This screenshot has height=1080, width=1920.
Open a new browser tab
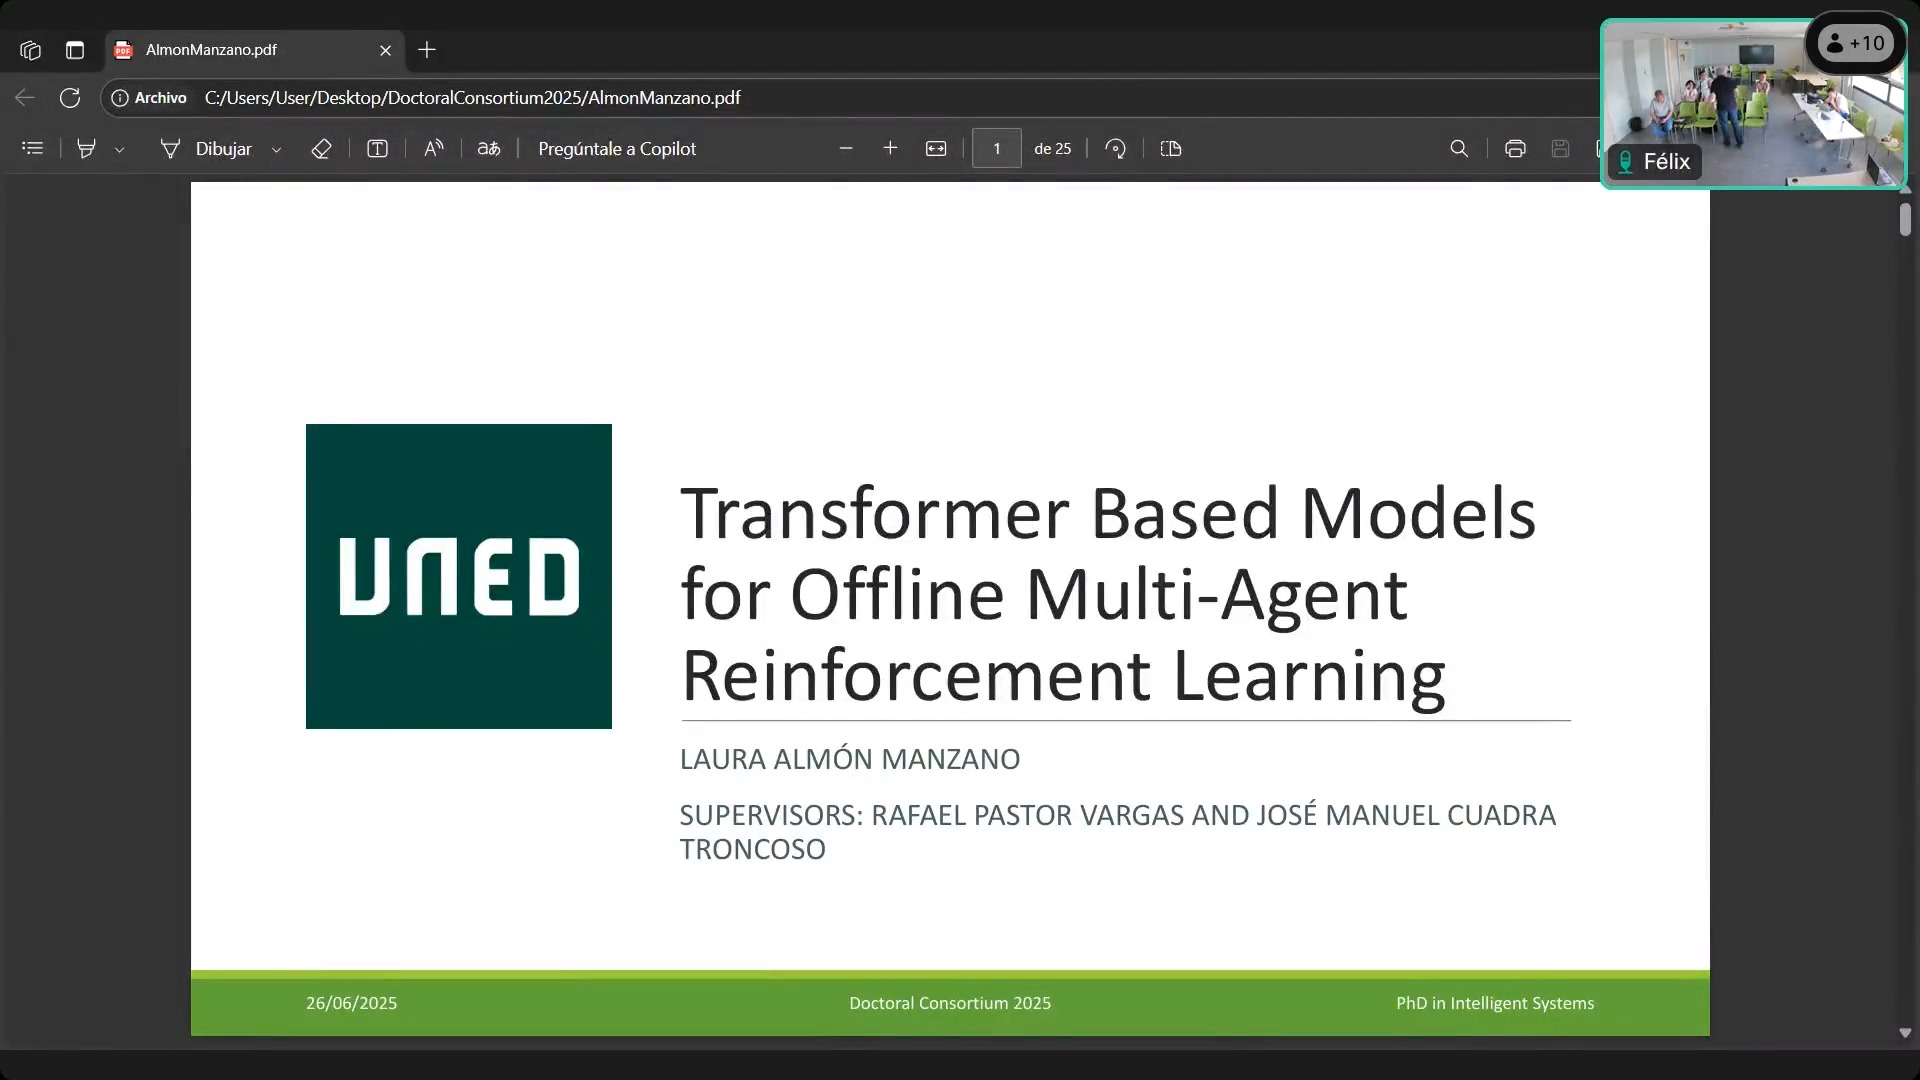click(x=427, y=50)
